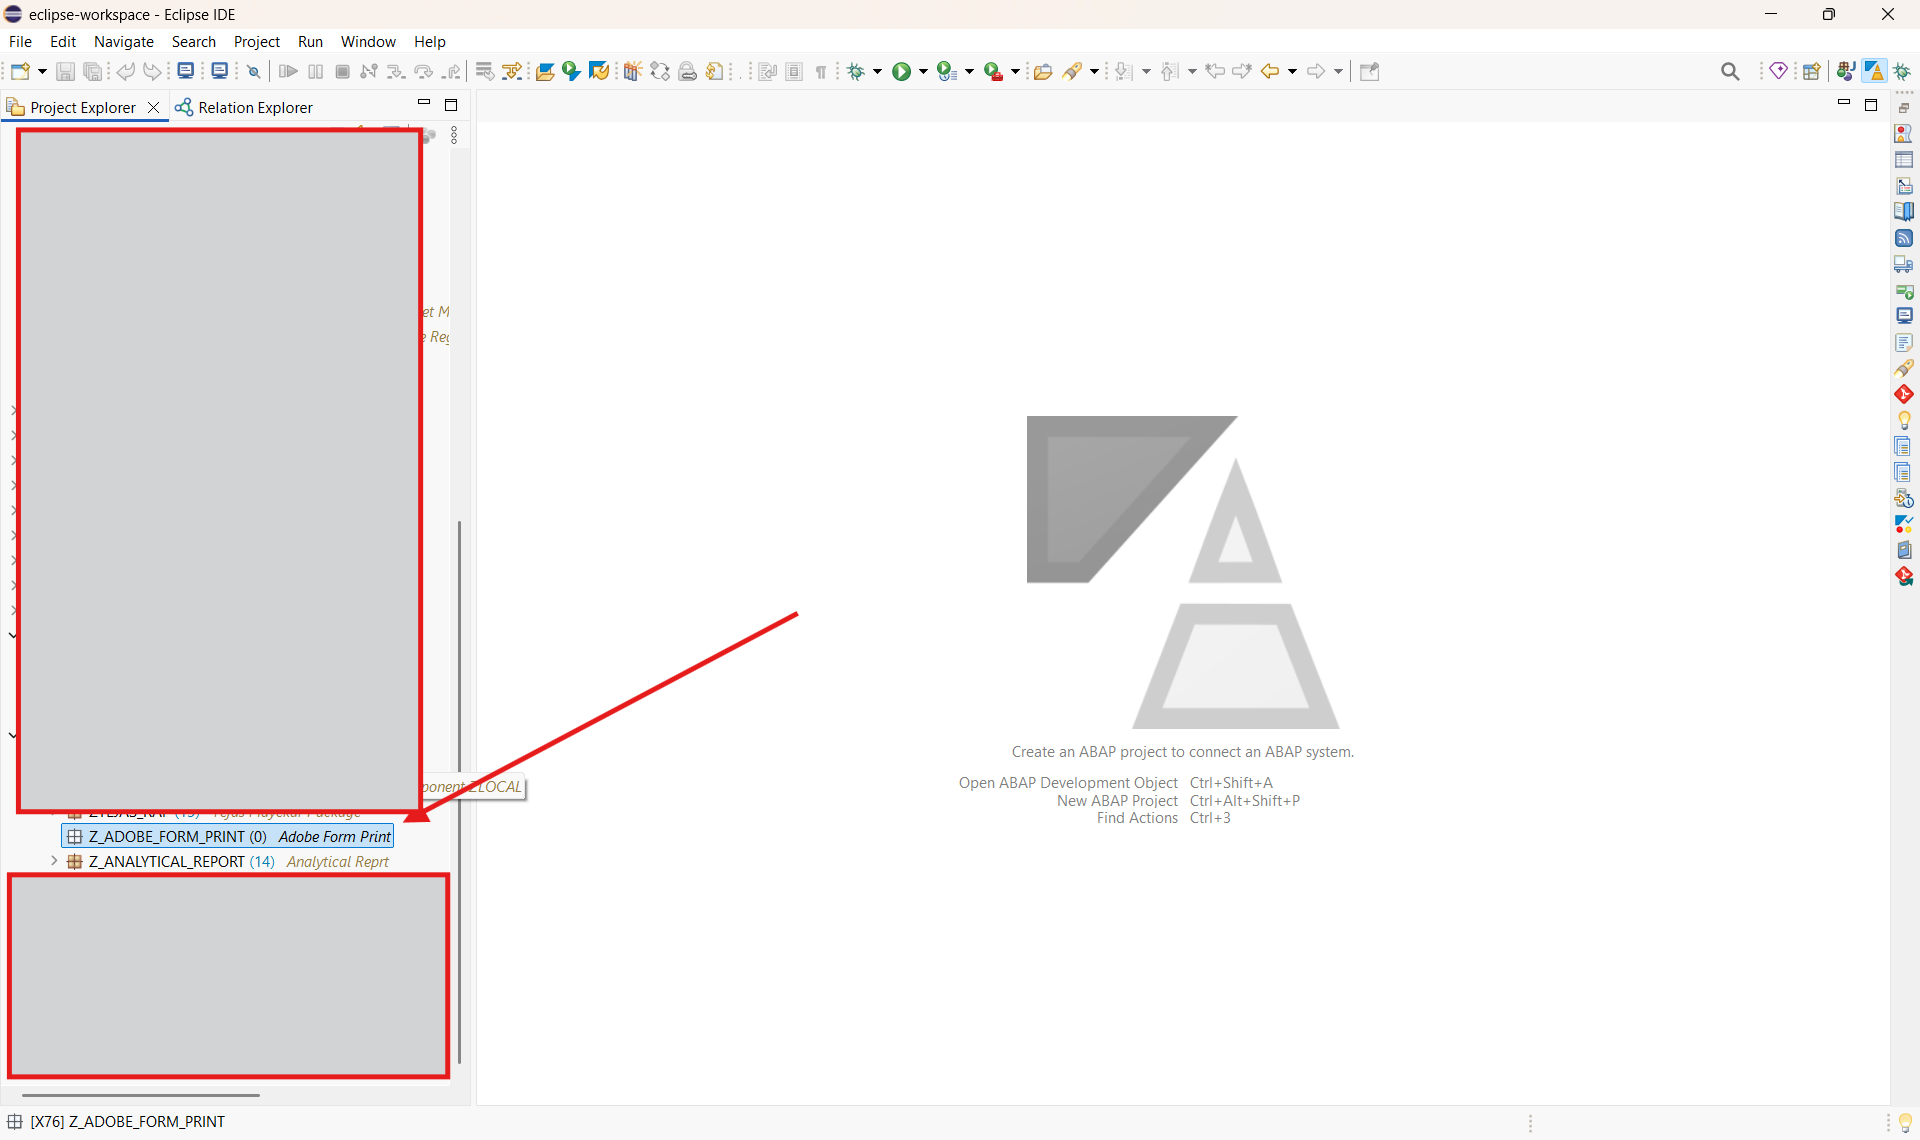Viewport: 1920px width, 1140px height.
Task: Click the open book documentation sidebar icon
Action: tap(1904, 211)
